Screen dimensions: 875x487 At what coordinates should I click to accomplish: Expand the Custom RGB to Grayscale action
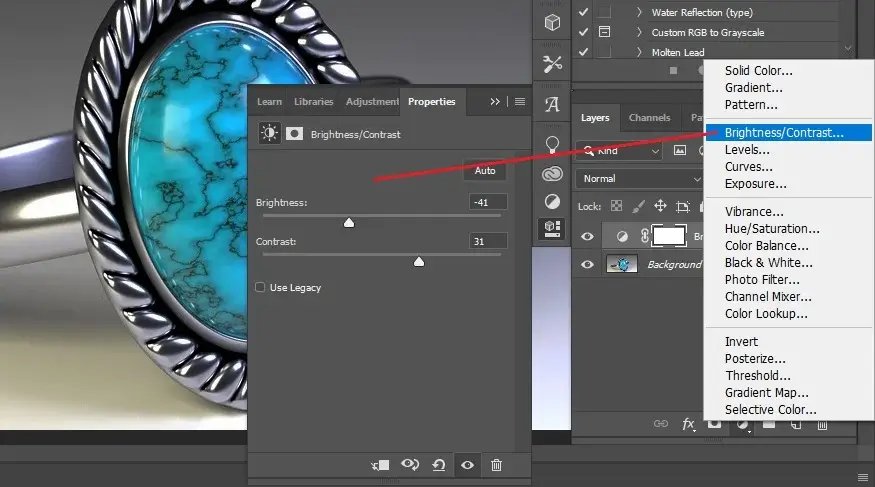point(640,32)
